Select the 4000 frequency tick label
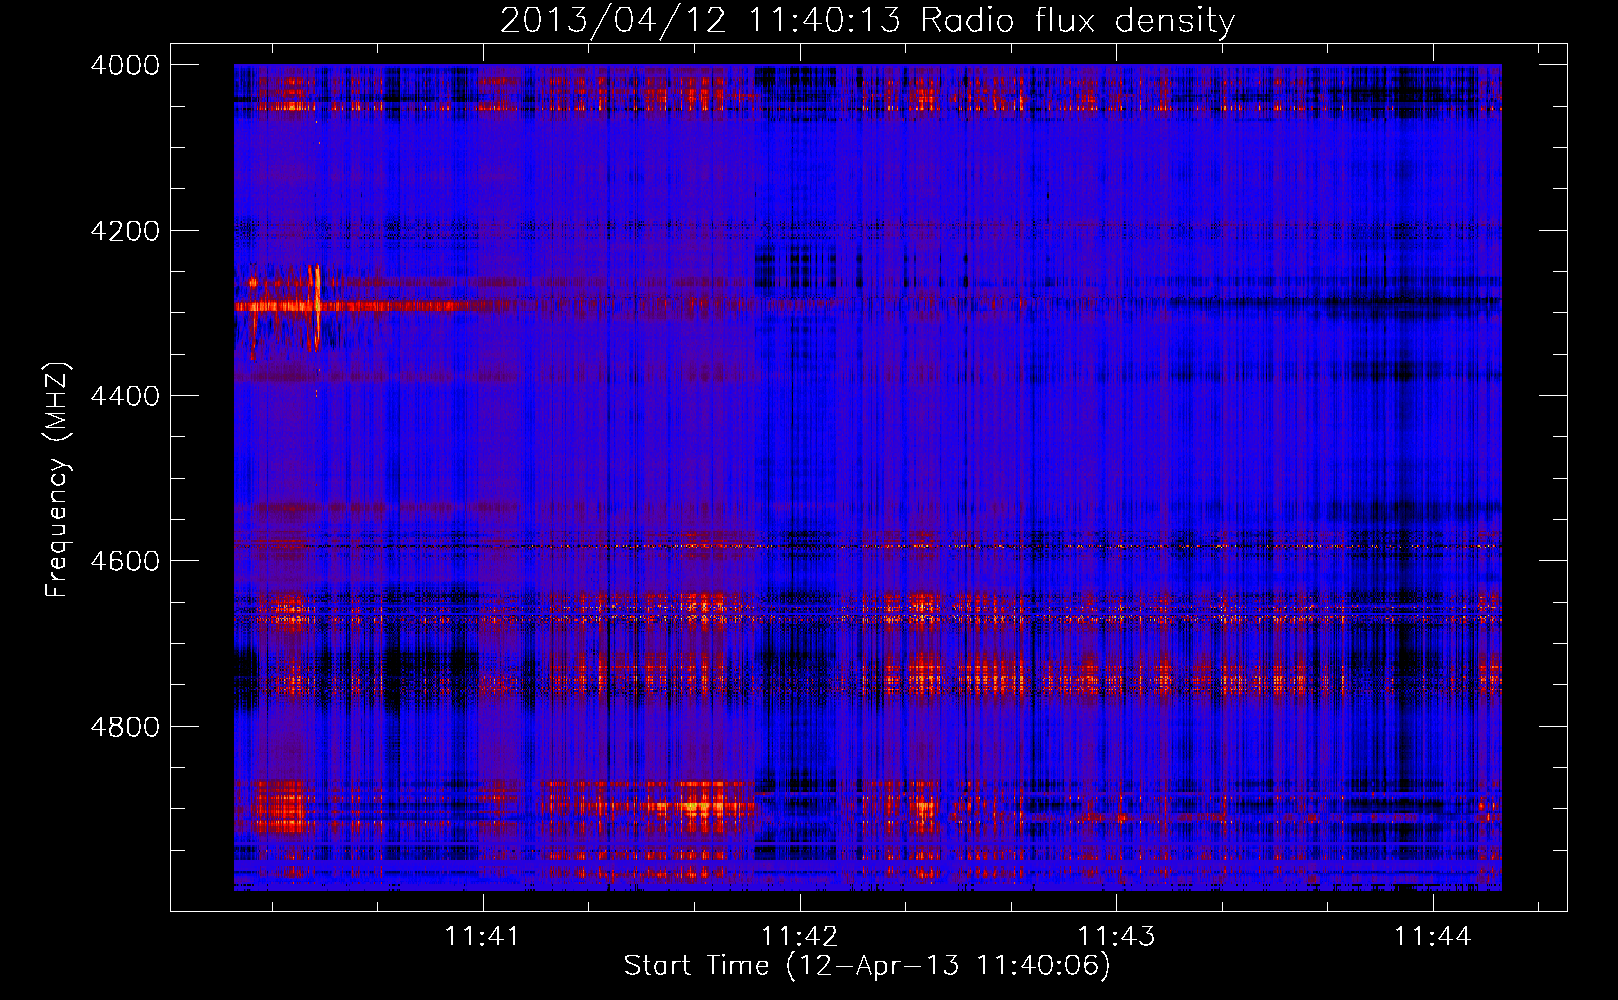Image resolution: width=1618 pixels, height=1000 pixels. click(x=125, y=65)
